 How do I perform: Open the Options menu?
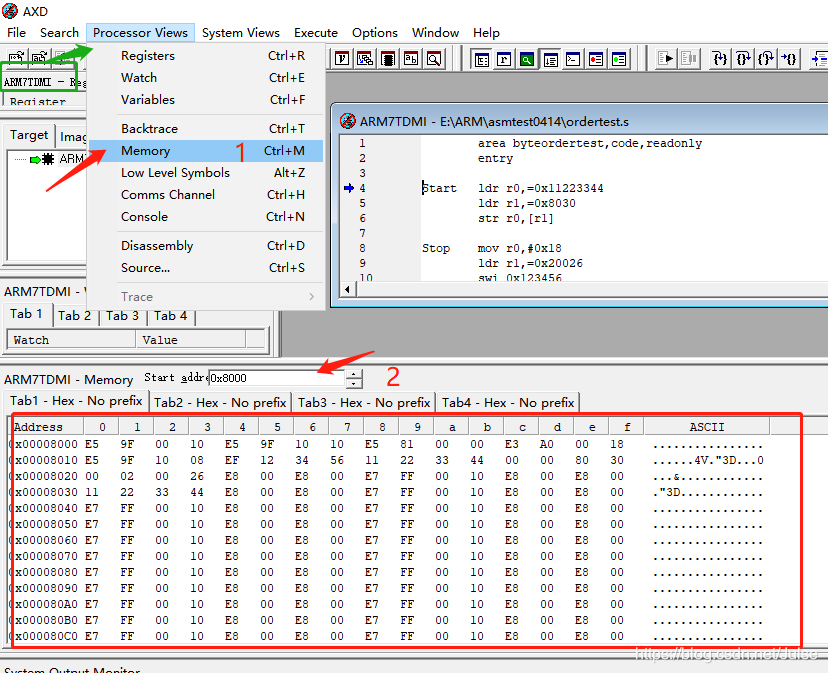point(375,33)
